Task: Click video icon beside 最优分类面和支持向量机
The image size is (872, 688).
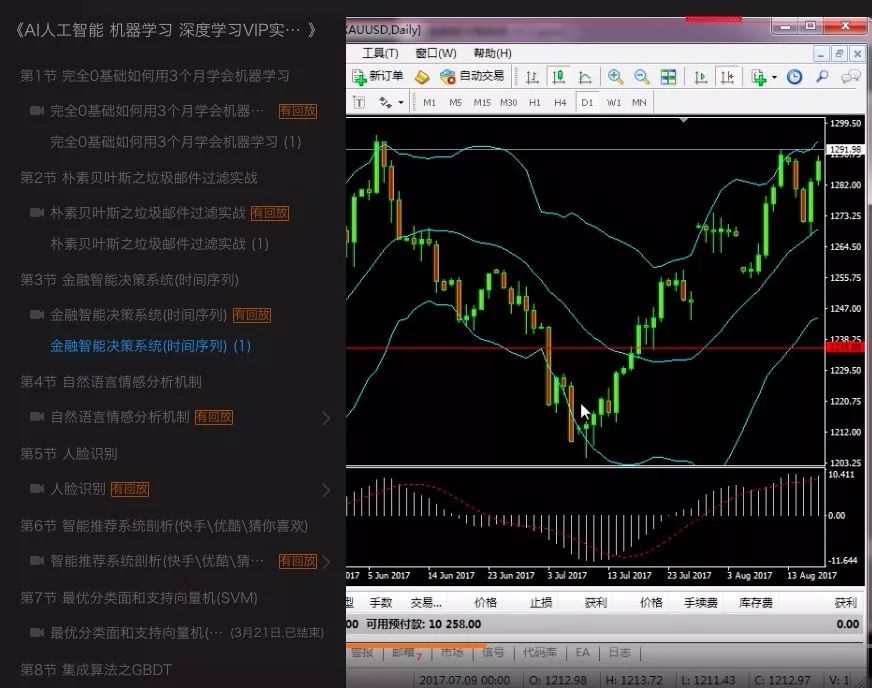Action: click(x=37, y=632)
